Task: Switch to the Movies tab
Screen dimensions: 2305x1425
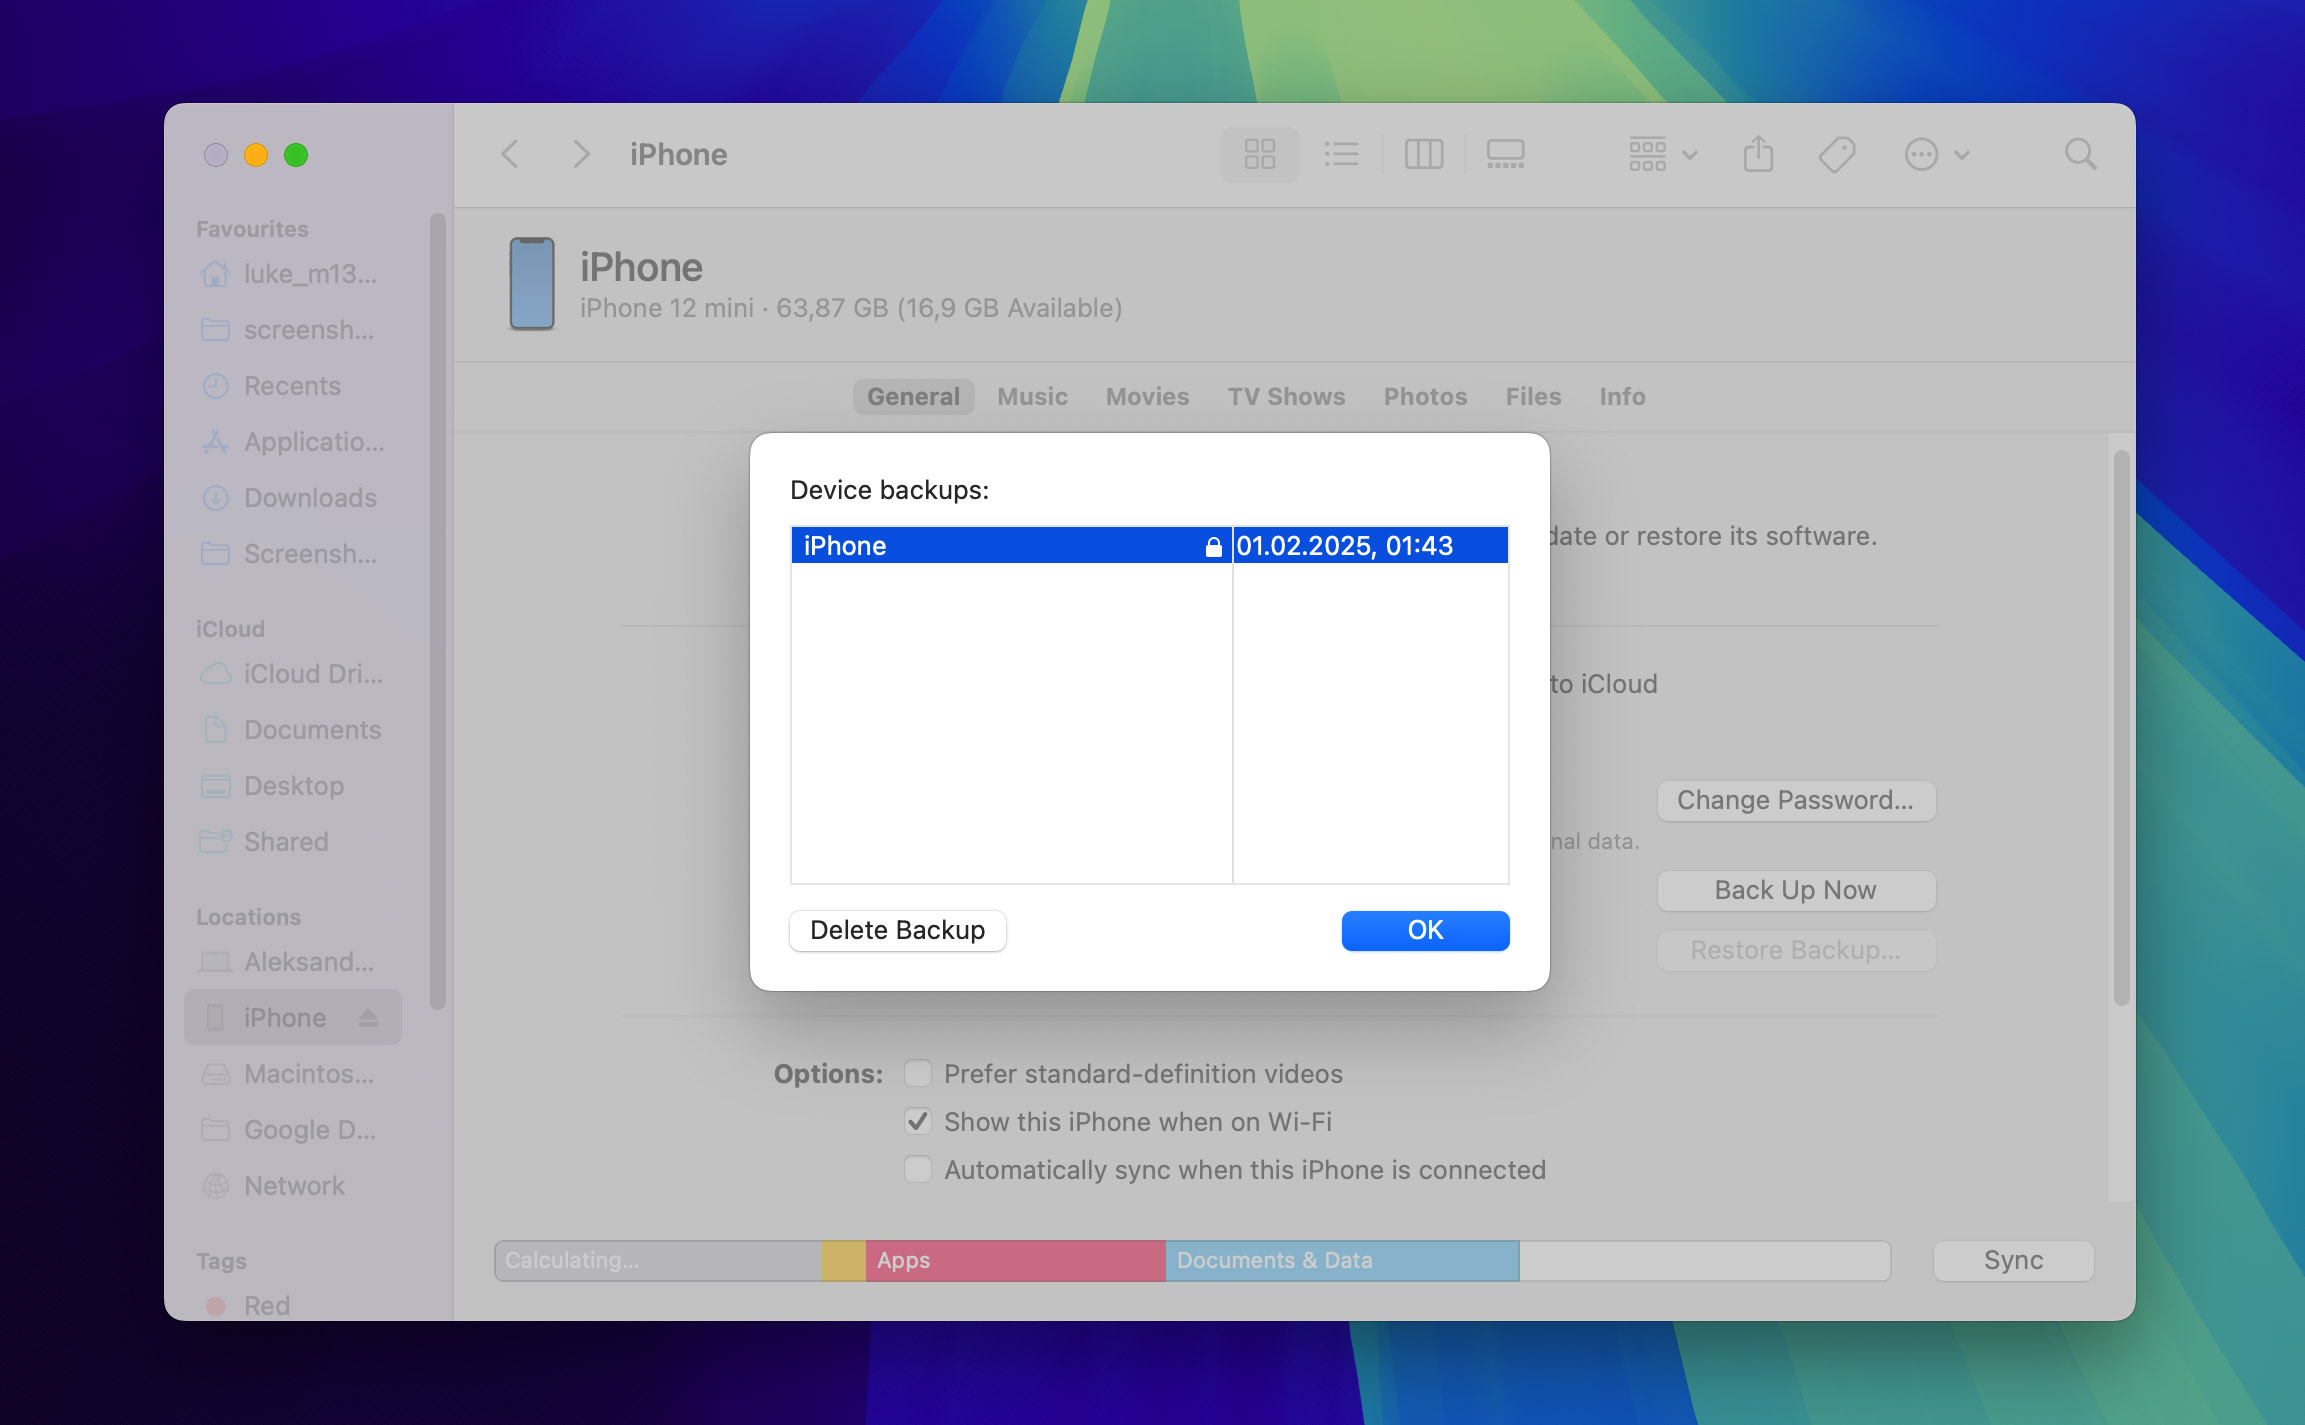Action: (x=1147, y=397)
